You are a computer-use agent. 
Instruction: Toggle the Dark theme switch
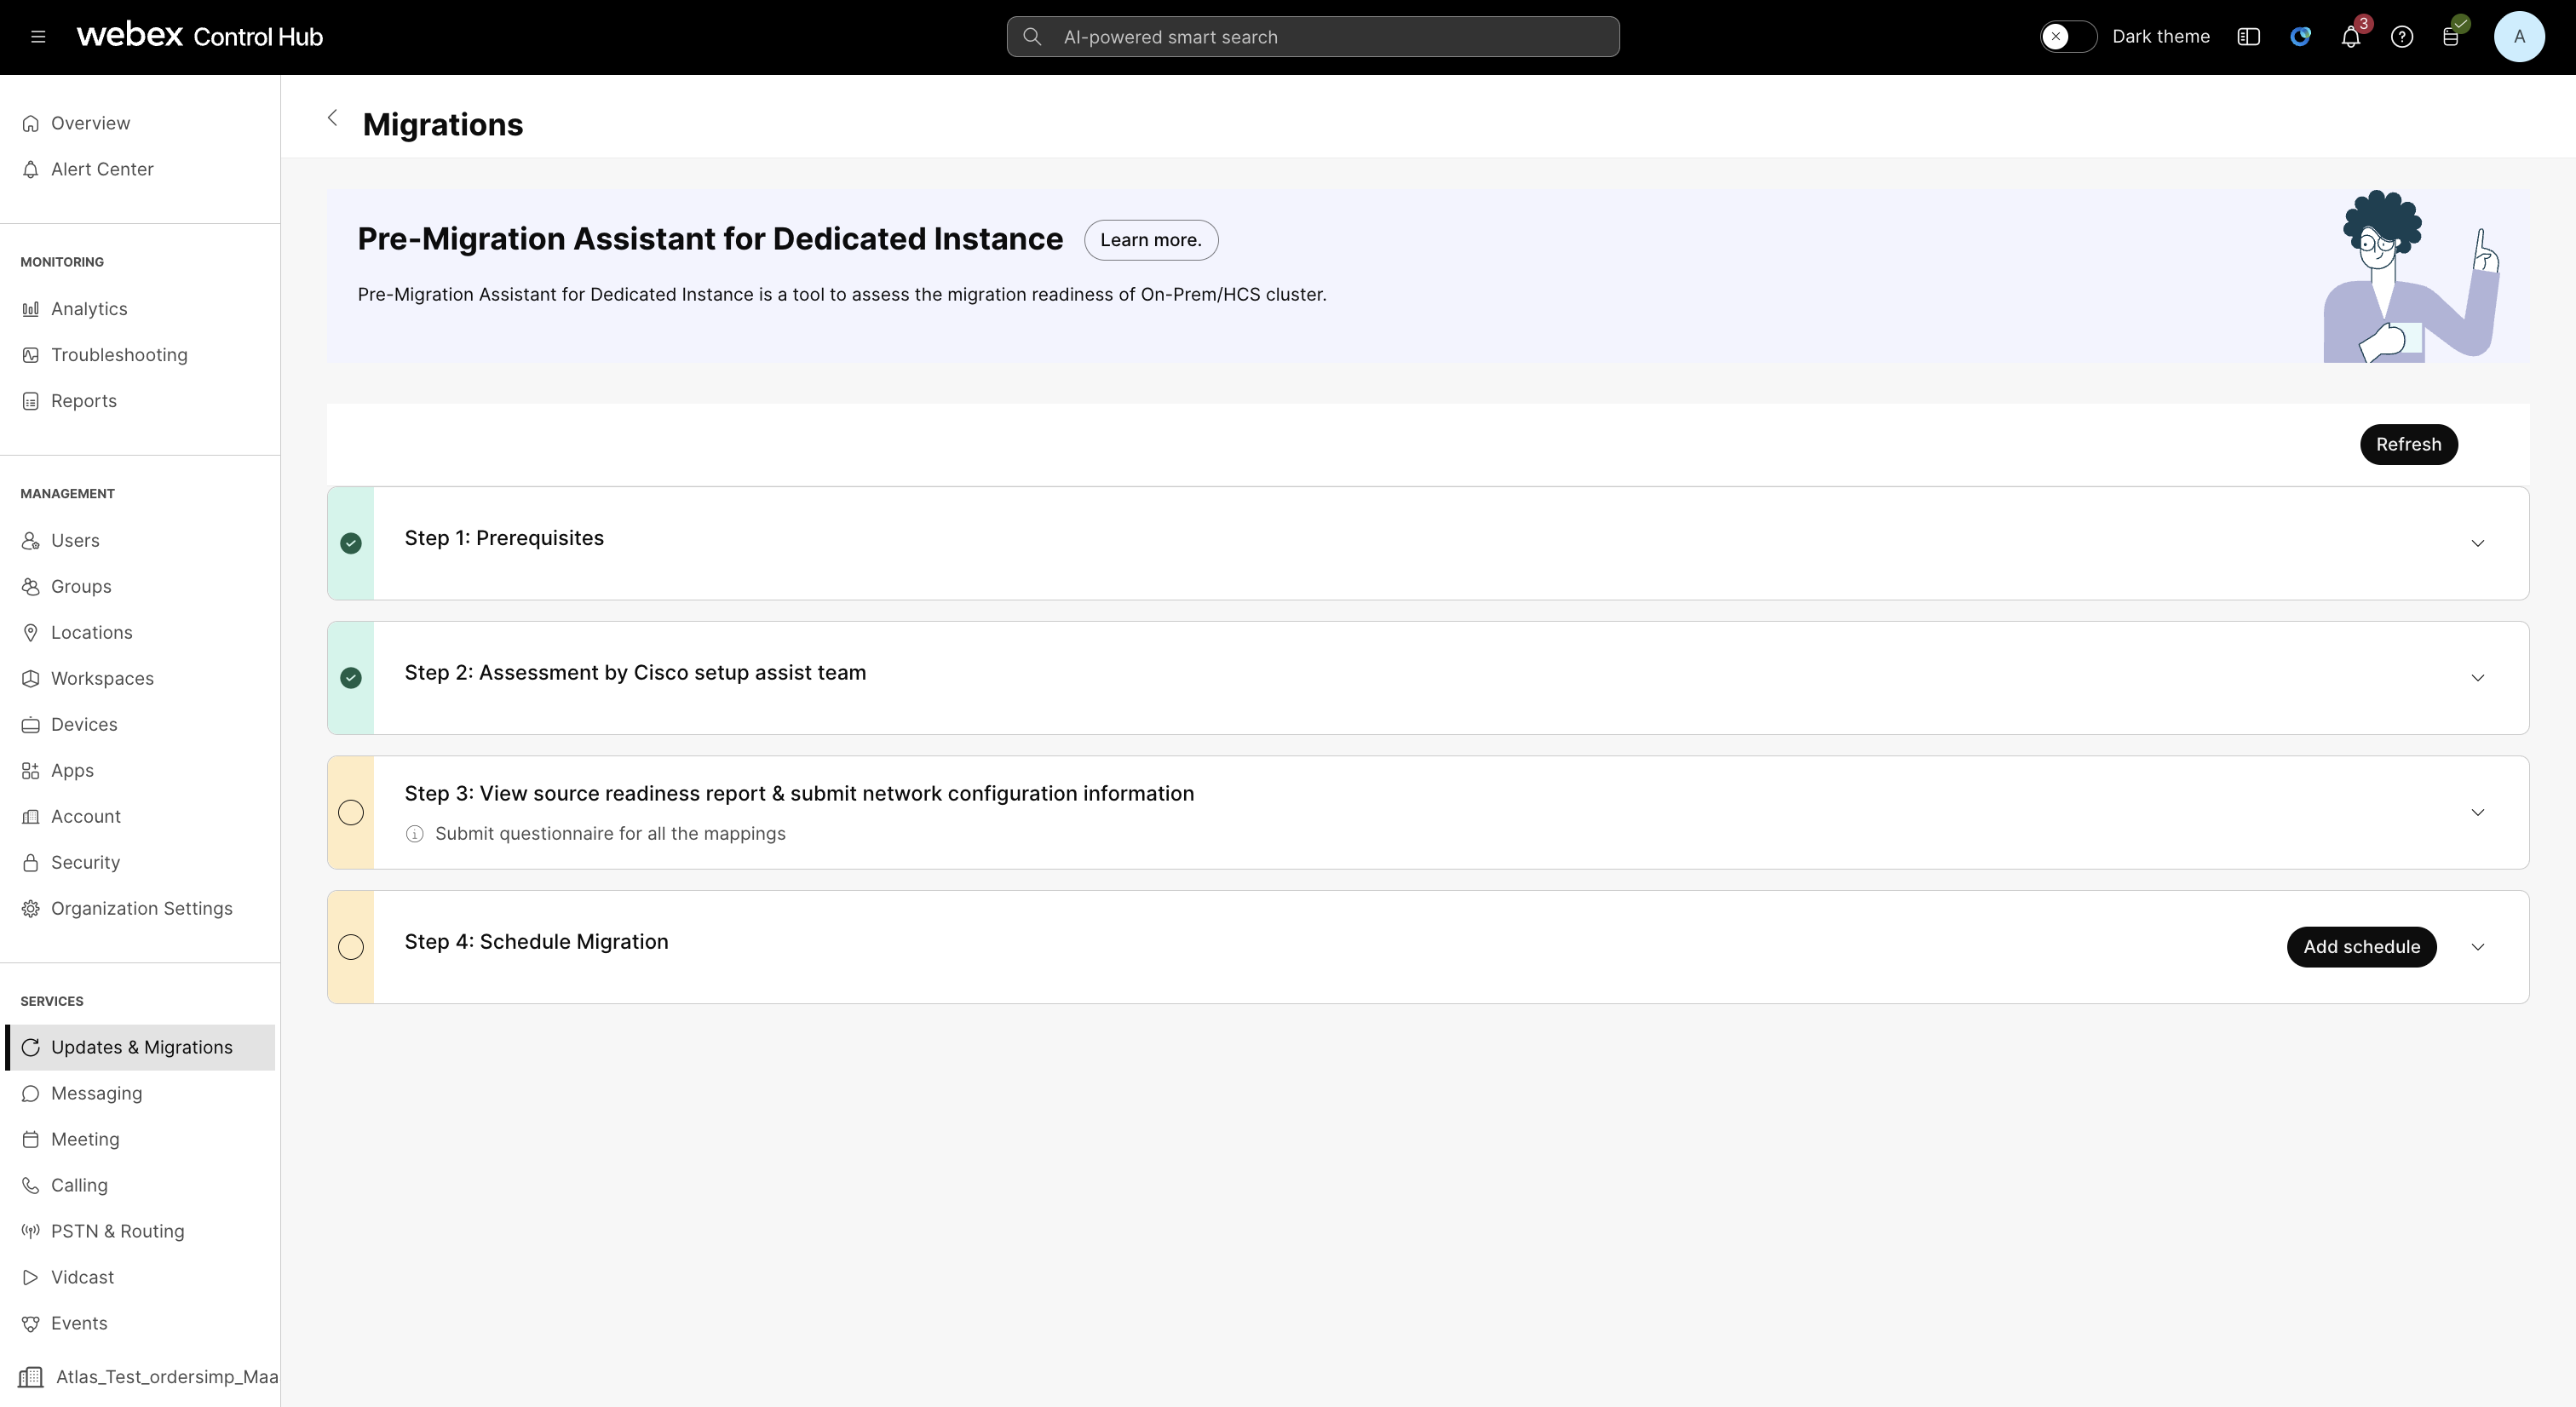click(x=2067, y=37)
